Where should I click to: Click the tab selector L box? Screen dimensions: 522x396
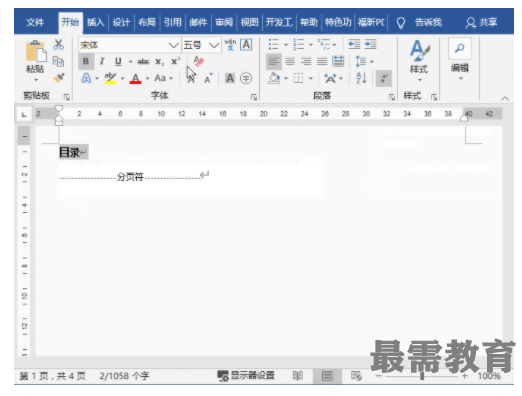[x=24, y=114]
